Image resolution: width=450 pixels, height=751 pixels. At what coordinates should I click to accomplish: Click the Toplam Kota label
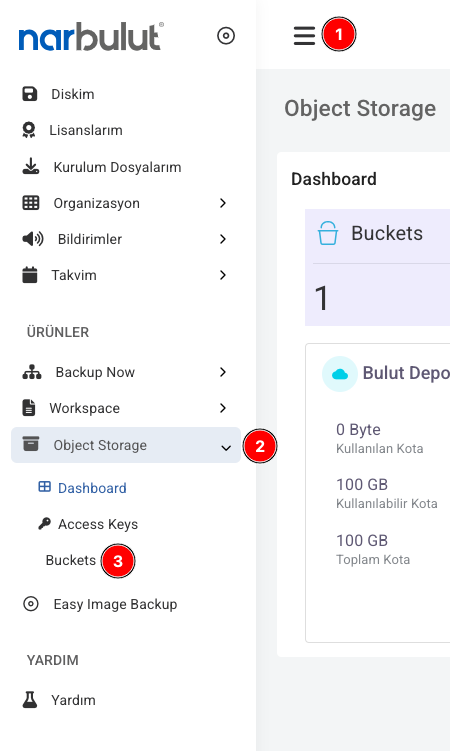[x=373, y=560]
